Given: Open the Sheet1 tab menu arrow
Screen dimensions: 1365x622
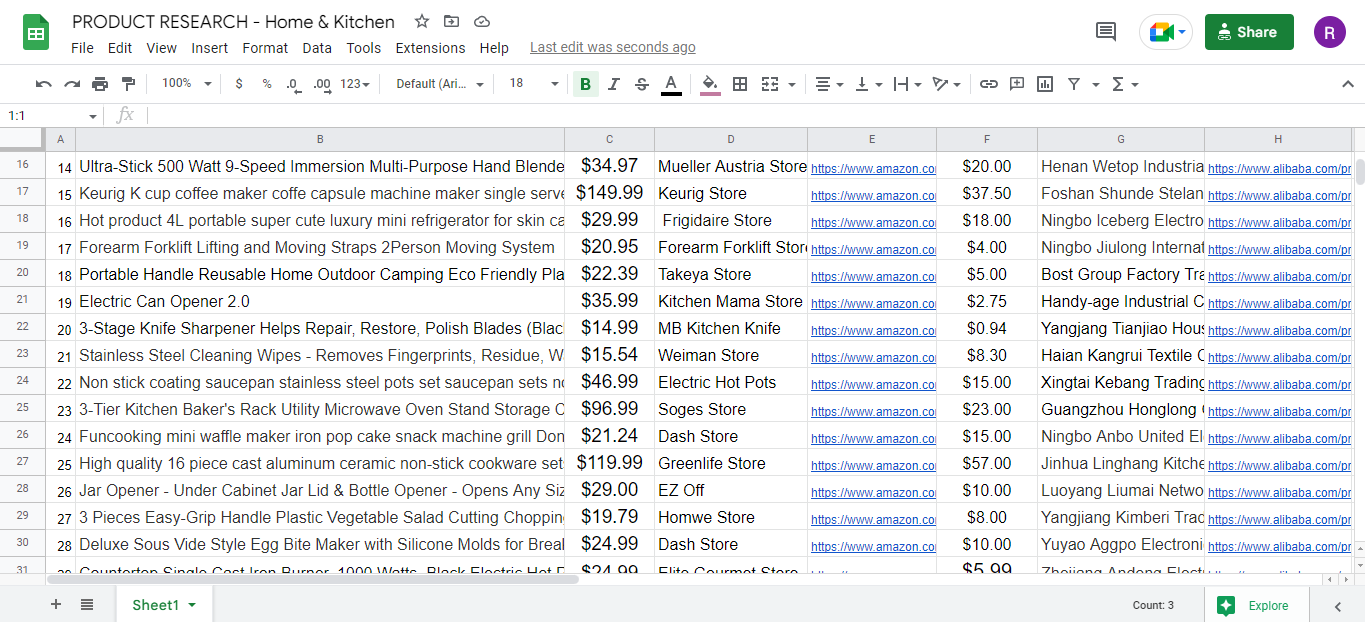Looking at the screenshot, I should point(191,605).
